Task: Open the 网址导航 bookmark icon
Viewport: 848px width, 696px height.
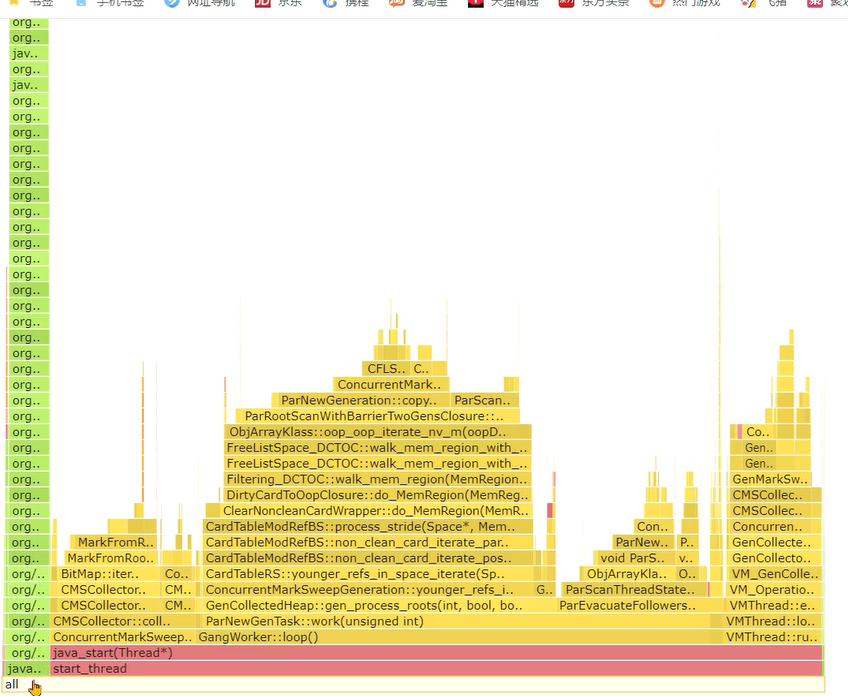Action: 172,3
